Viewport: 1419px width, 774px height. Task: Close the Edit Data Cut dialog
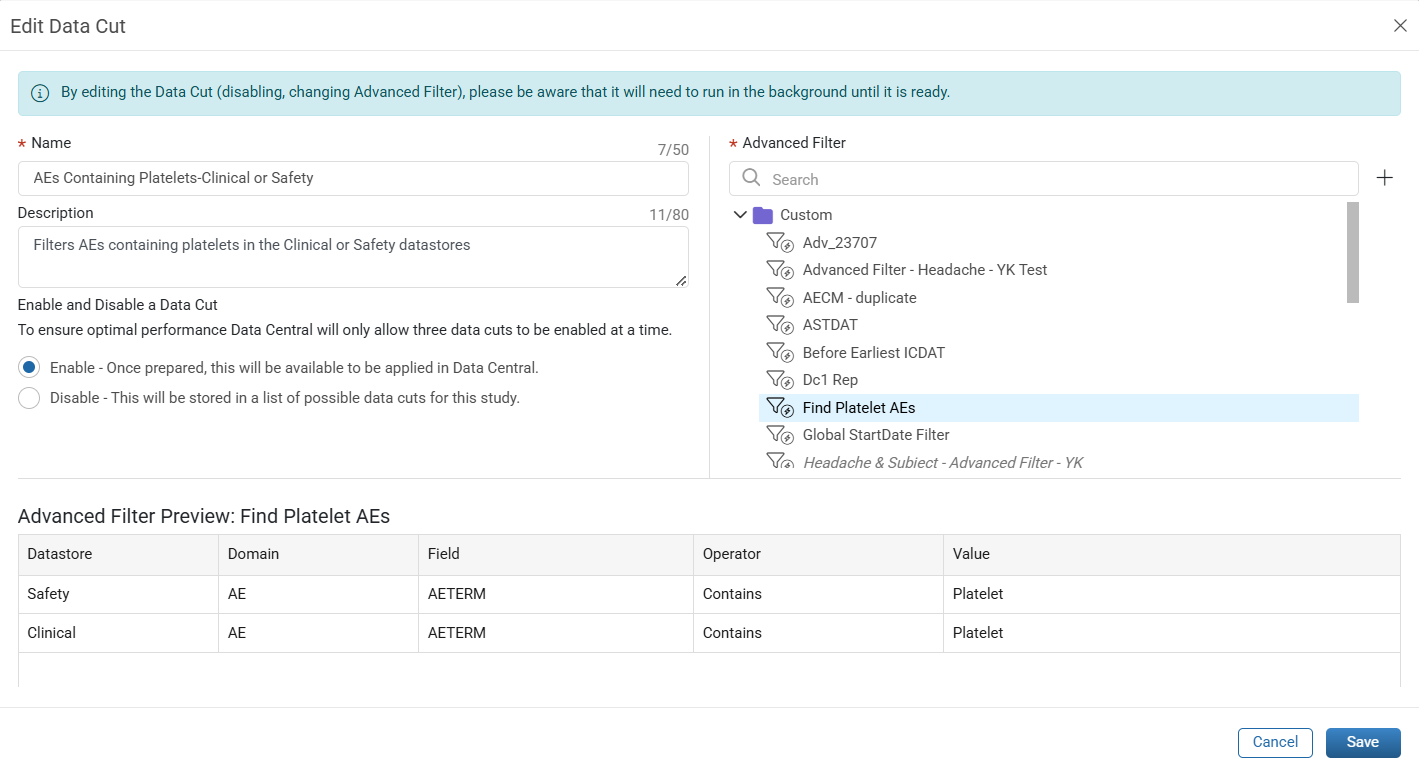tap(1400, 26)
